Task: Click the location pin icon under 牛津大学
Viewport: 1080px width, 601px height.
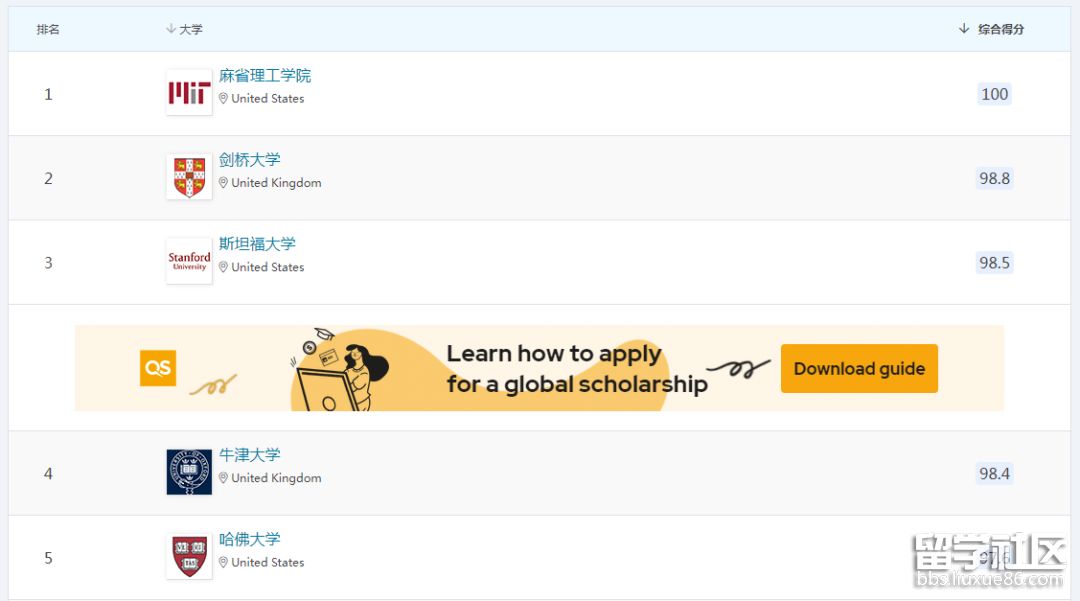Action: pos(224,478)
